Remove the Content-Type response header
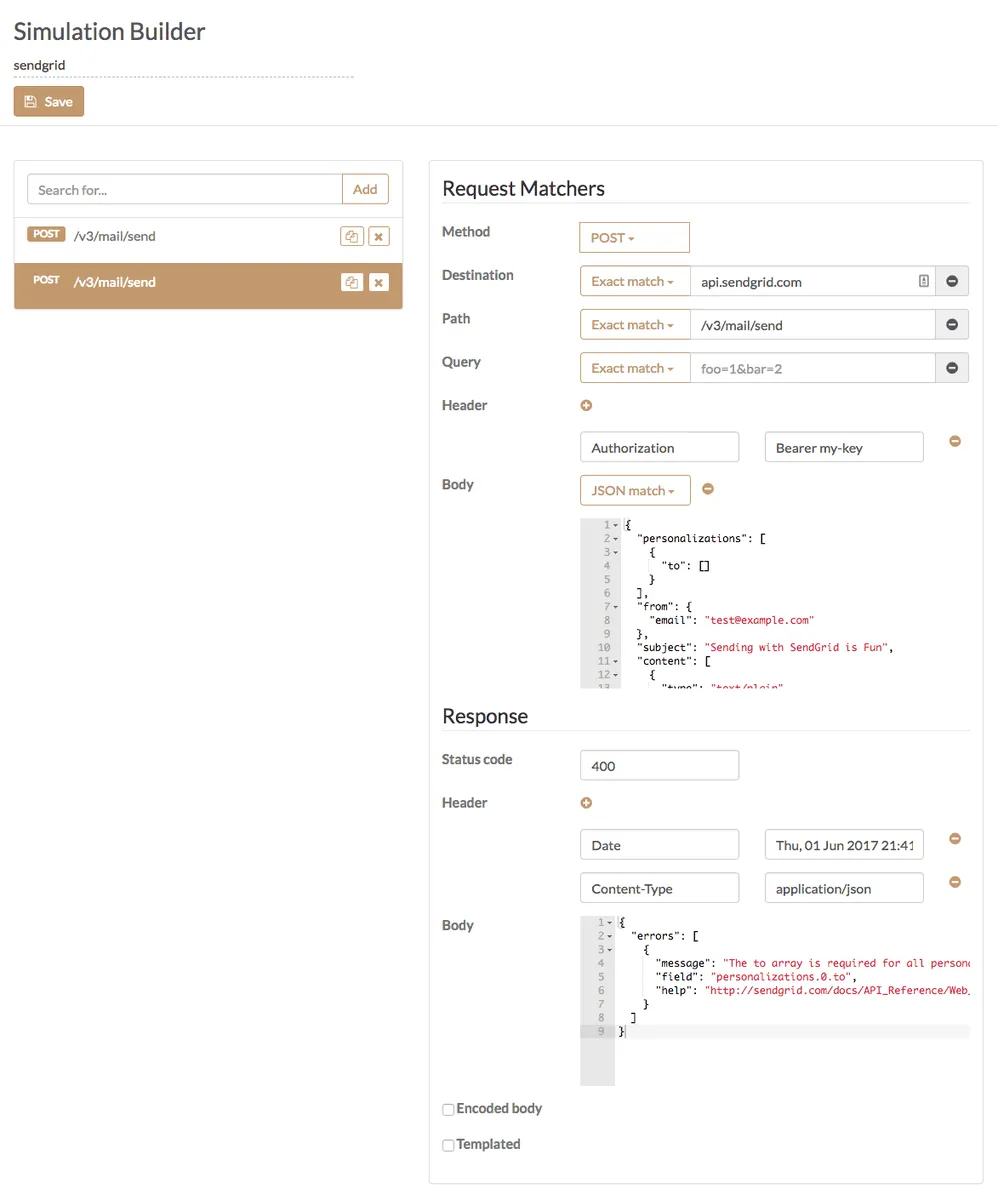The height and width of the screenshot is (1200, 998). tap(954, 881)
